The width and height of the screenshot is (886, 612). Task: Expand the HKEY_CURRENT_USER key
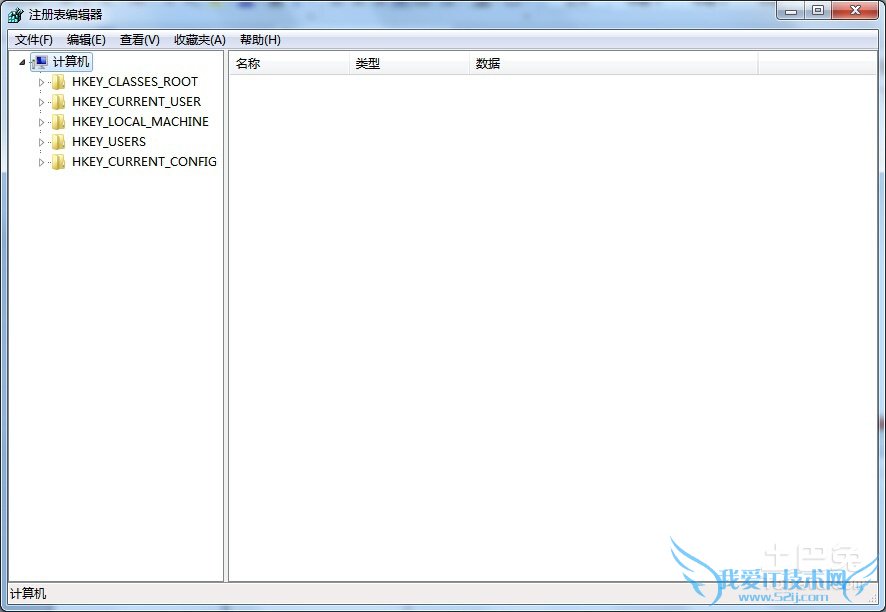pyautogui.click(x=41, y=102)
